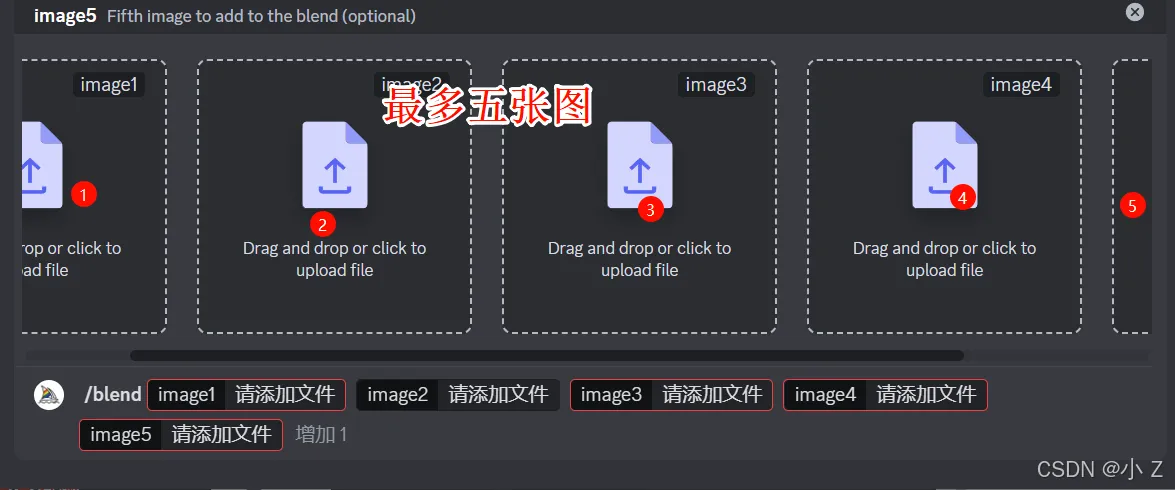Click the red number 1 marker
Image resolution: width=1175 pixels, height=490 pixels.
(84, 194)
